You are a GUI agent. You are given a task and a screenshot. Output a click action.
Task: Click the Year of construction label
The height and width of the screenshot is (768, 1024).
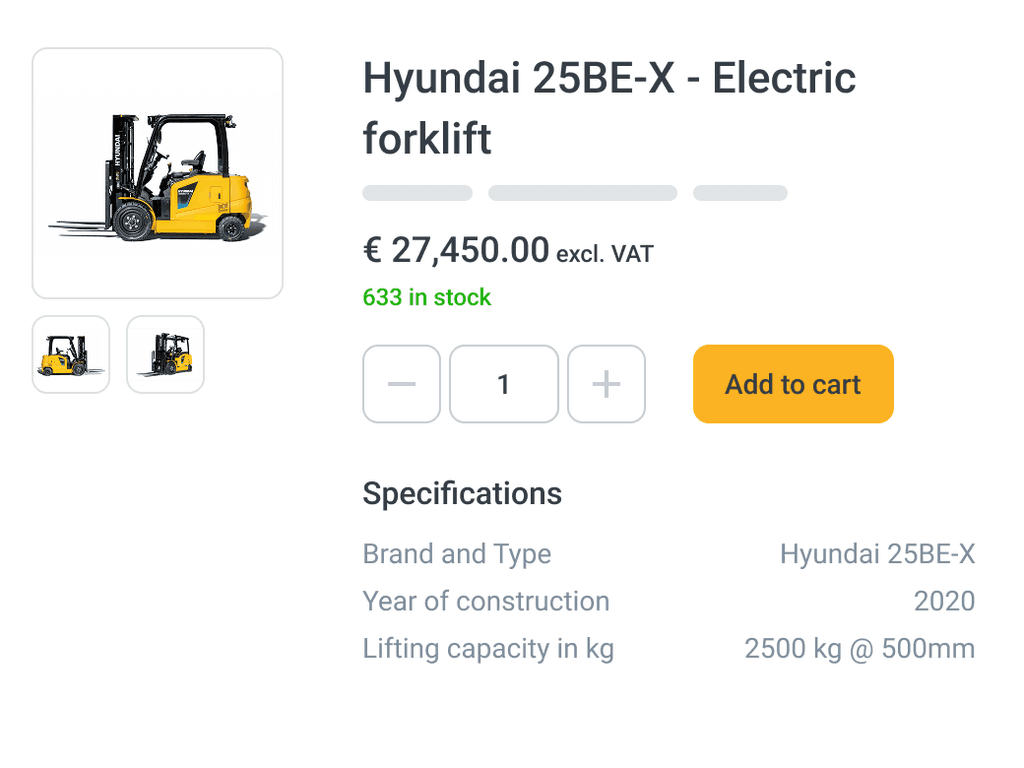[x=486, y=601]
